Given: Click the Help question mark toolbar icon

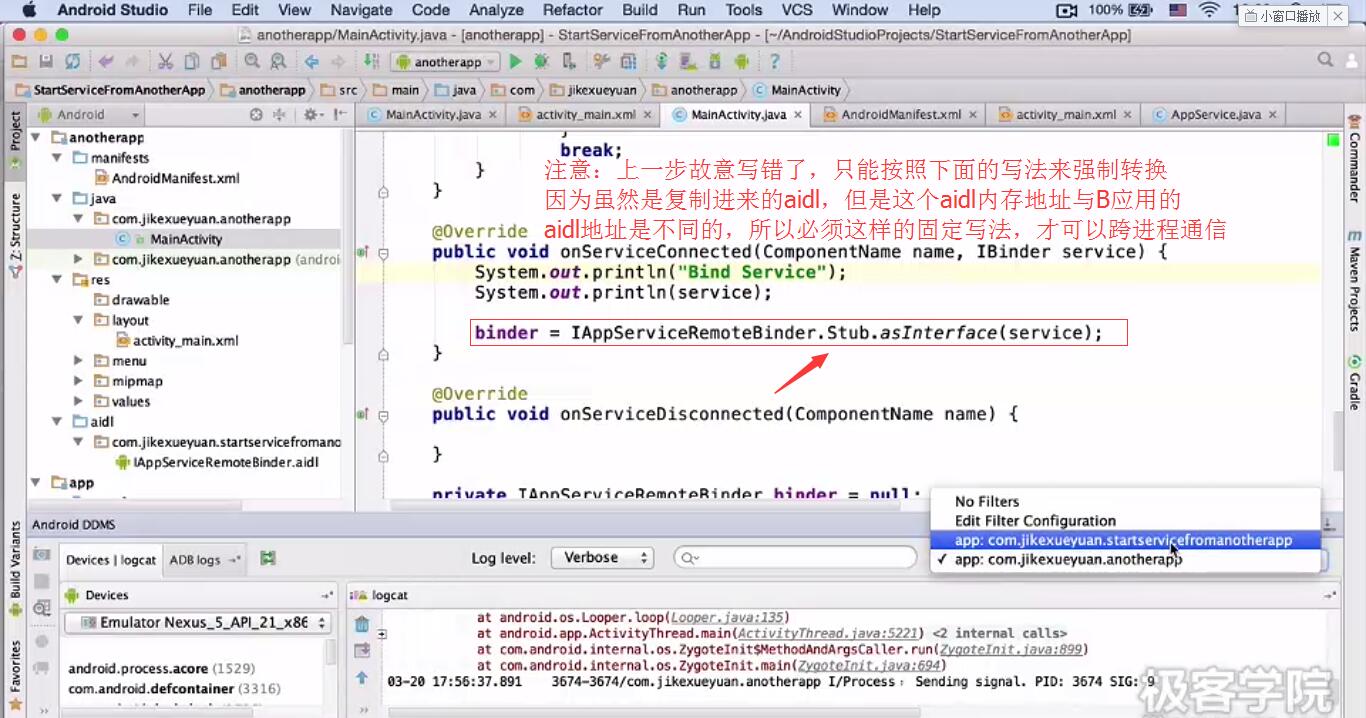Looking at the screenshot, I should pos(774,61).
